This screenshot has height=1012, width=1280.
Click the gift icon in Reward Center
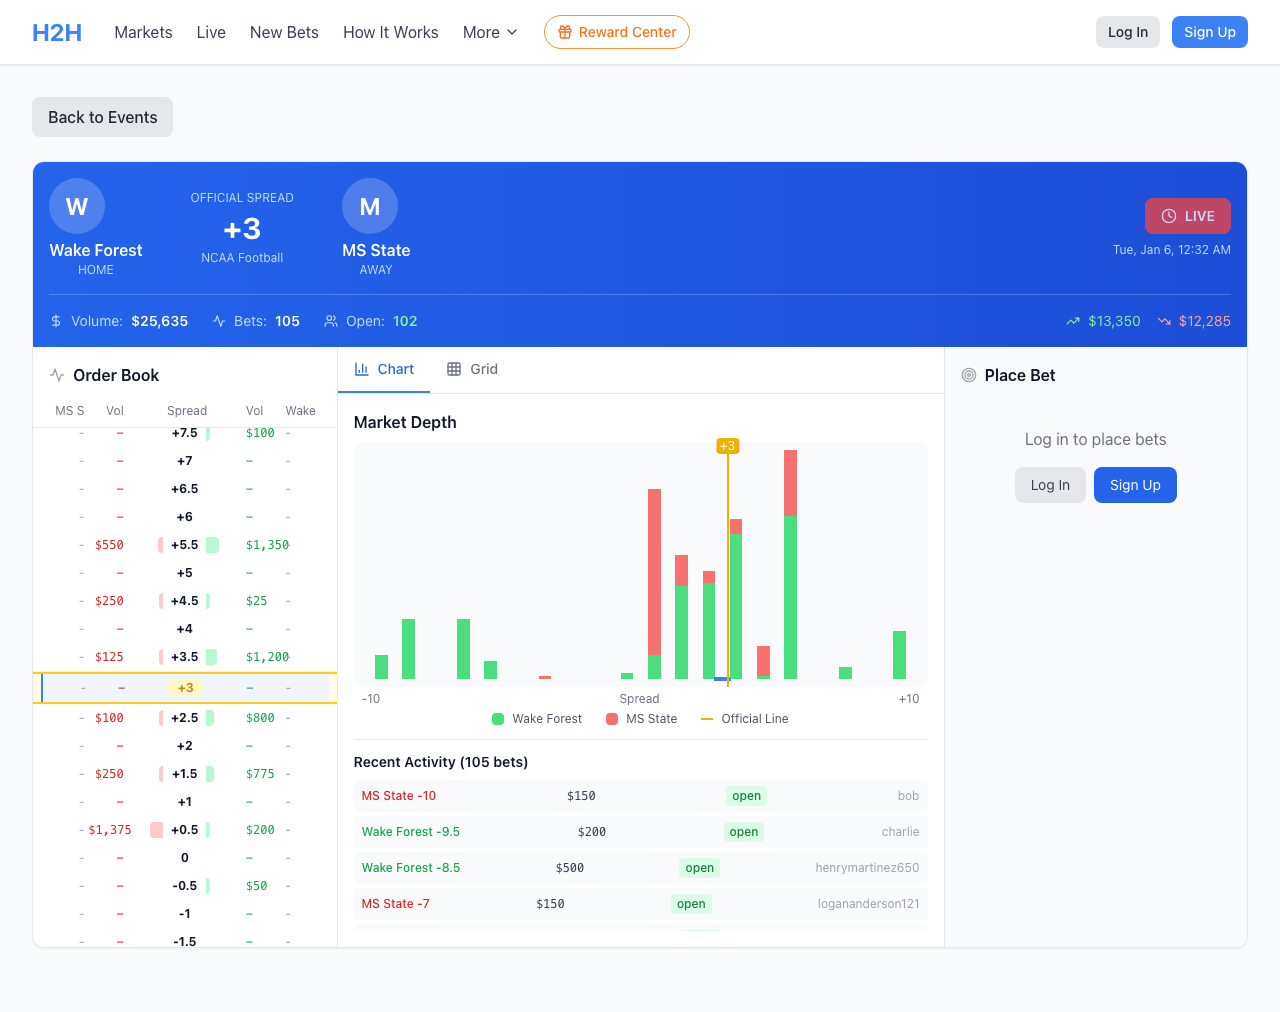565,32
